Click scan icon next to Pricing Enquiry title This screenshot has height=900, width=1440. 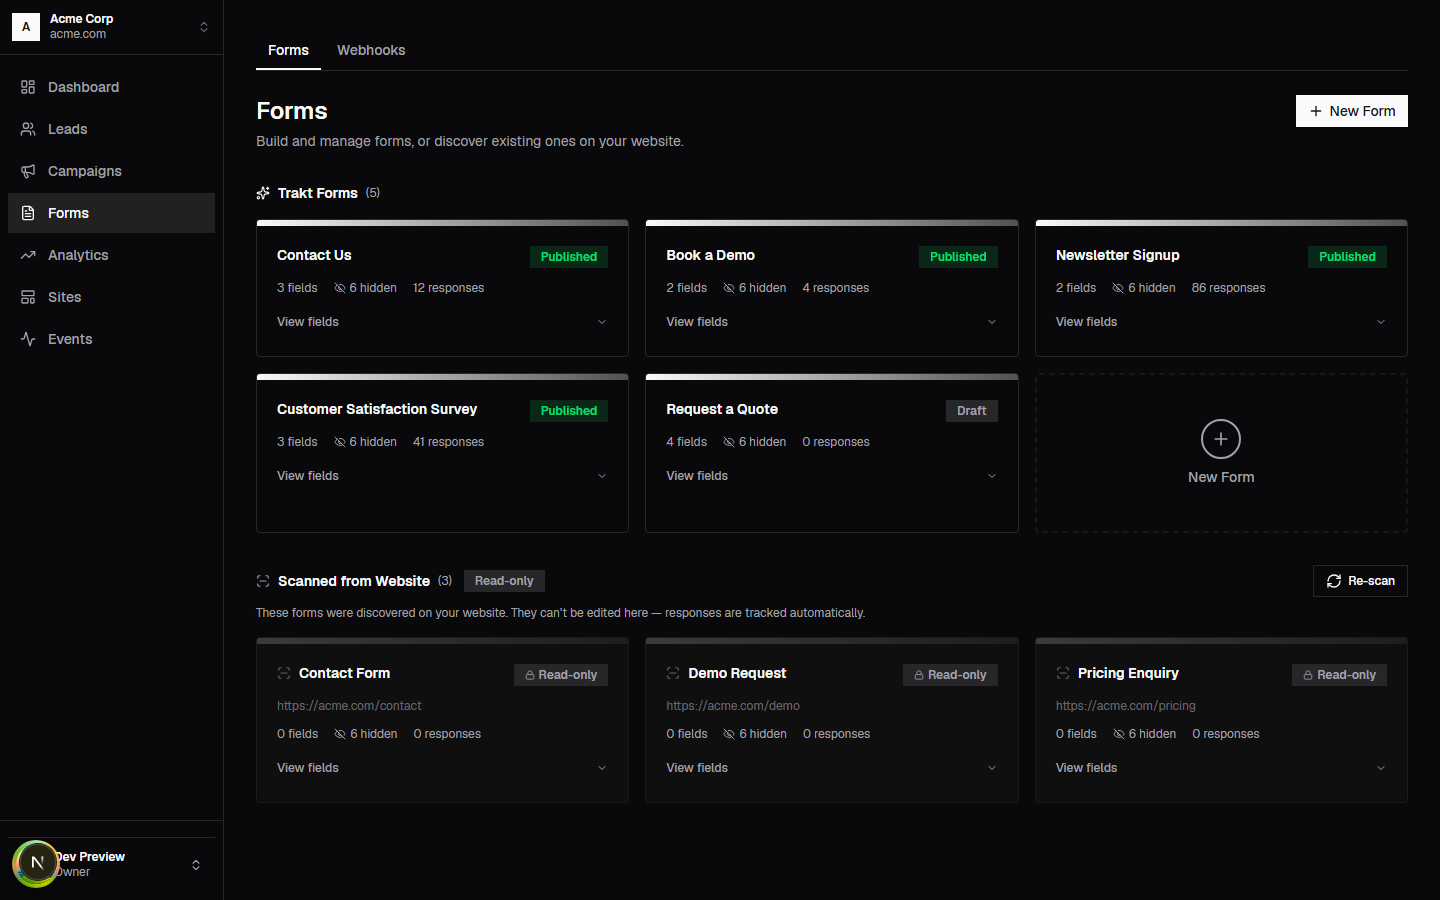(x=1063, y=673)
